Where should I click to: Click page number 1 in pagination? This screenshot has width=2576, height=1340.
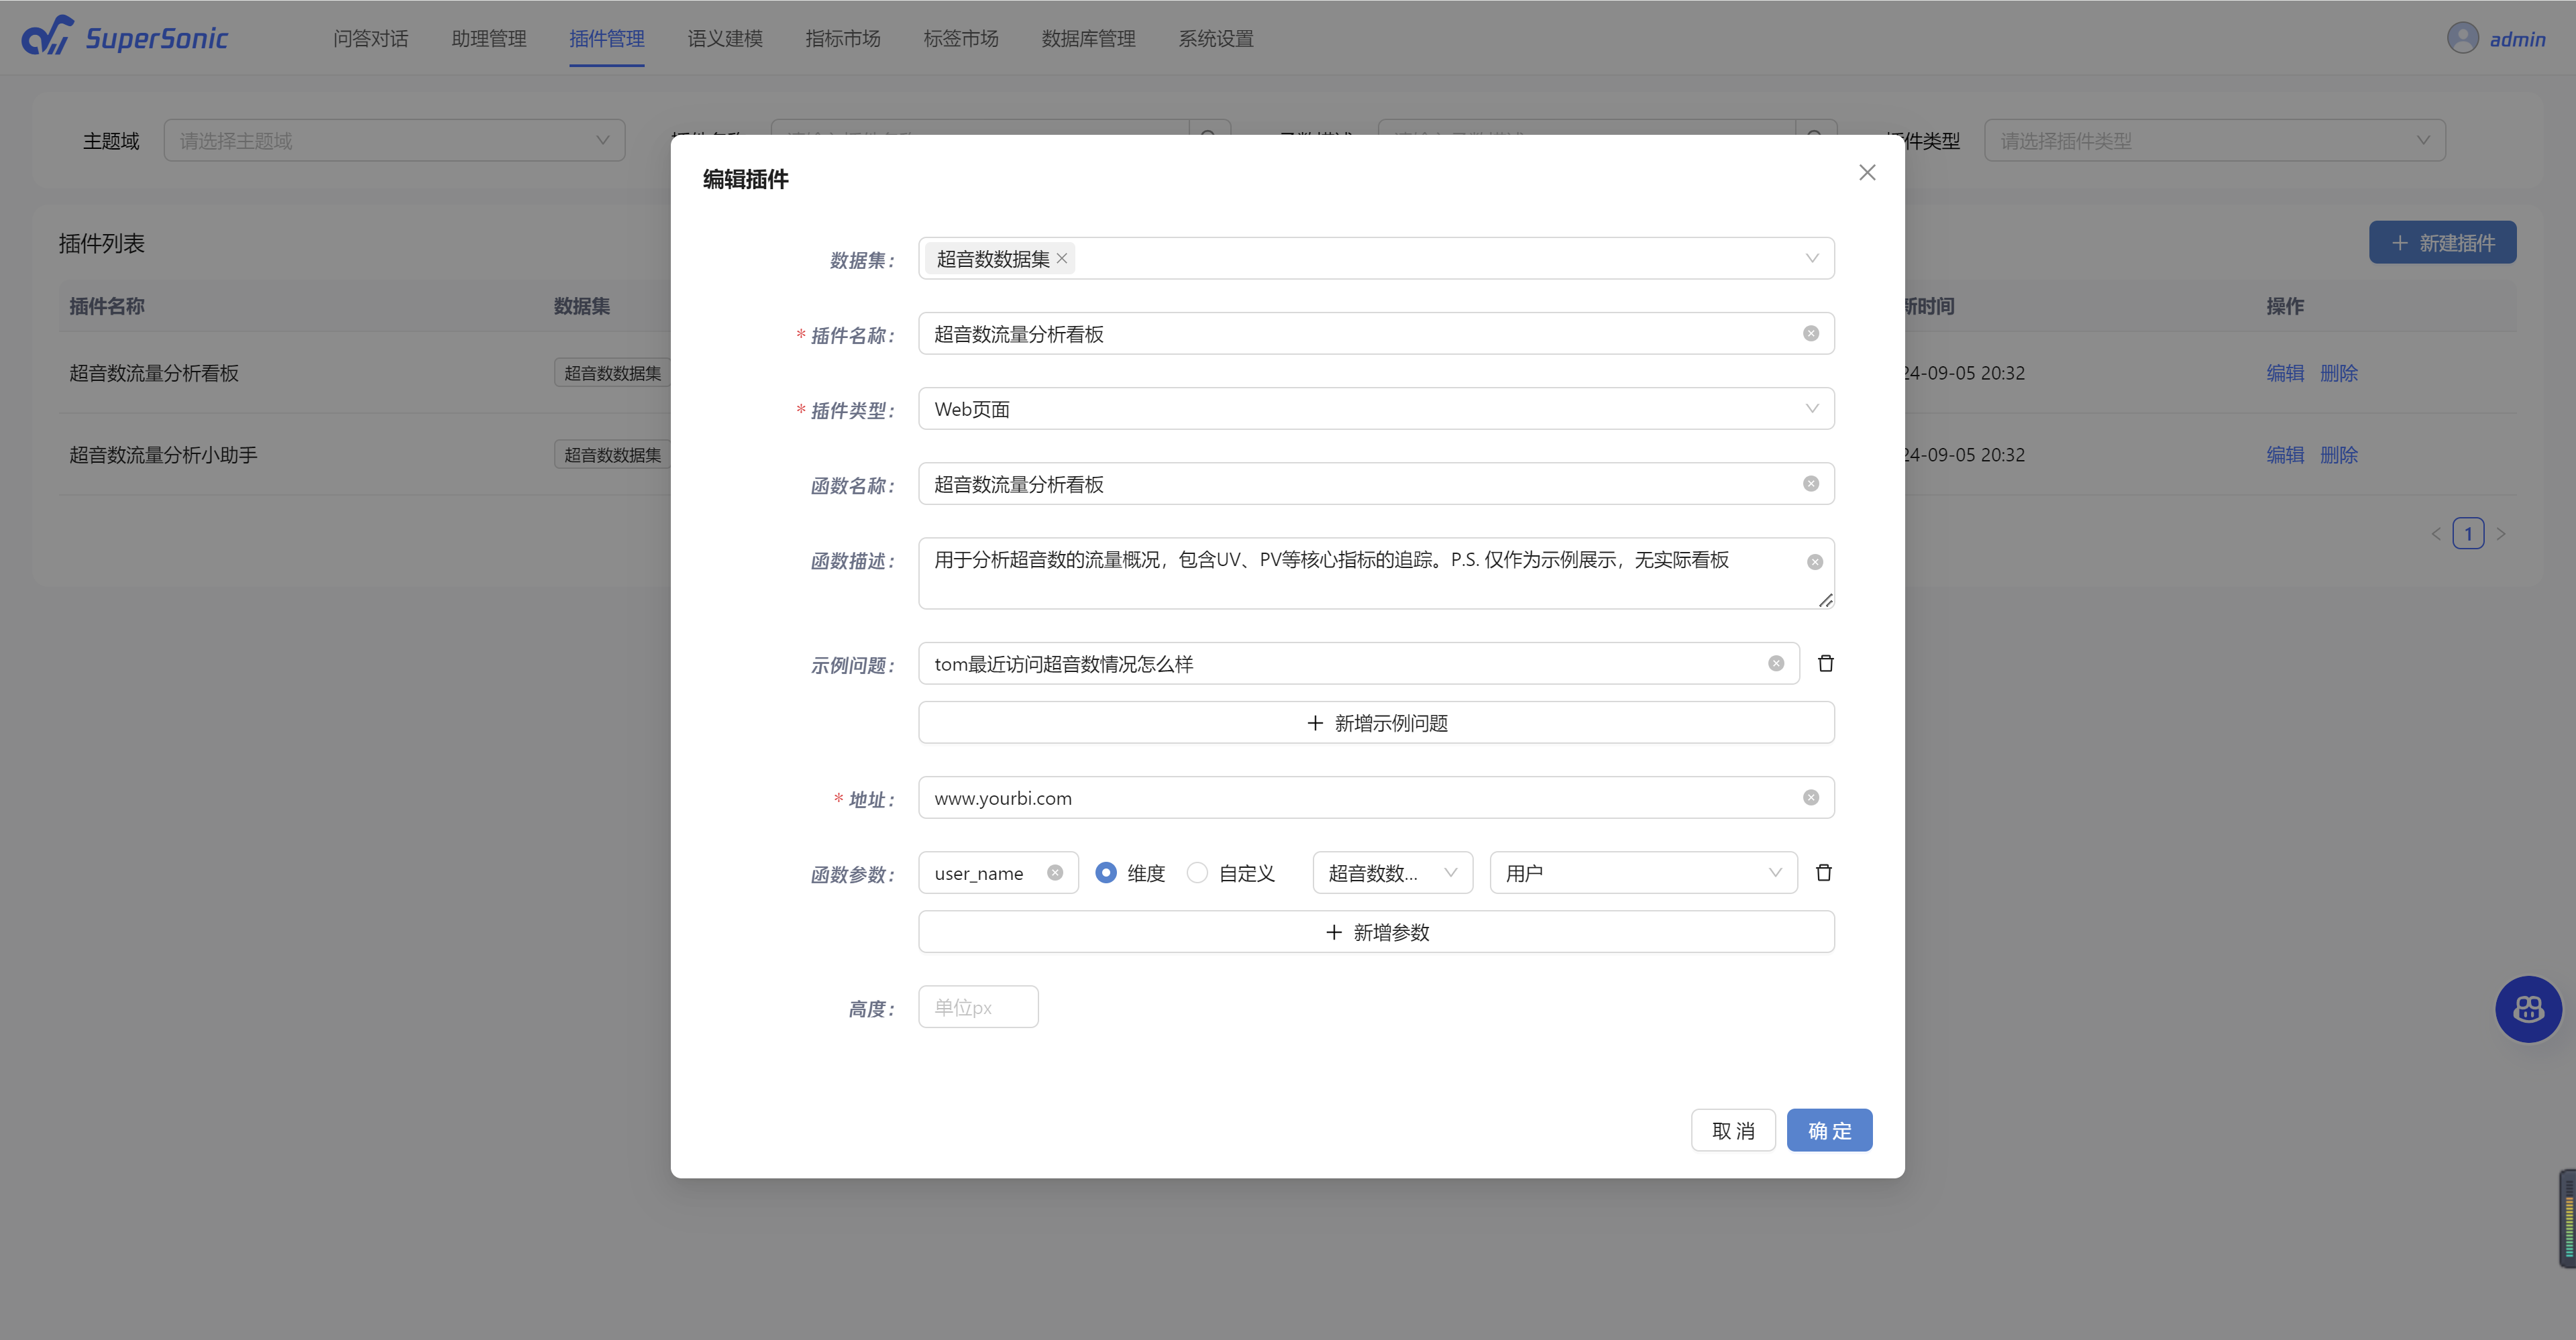click(2467, 534)
